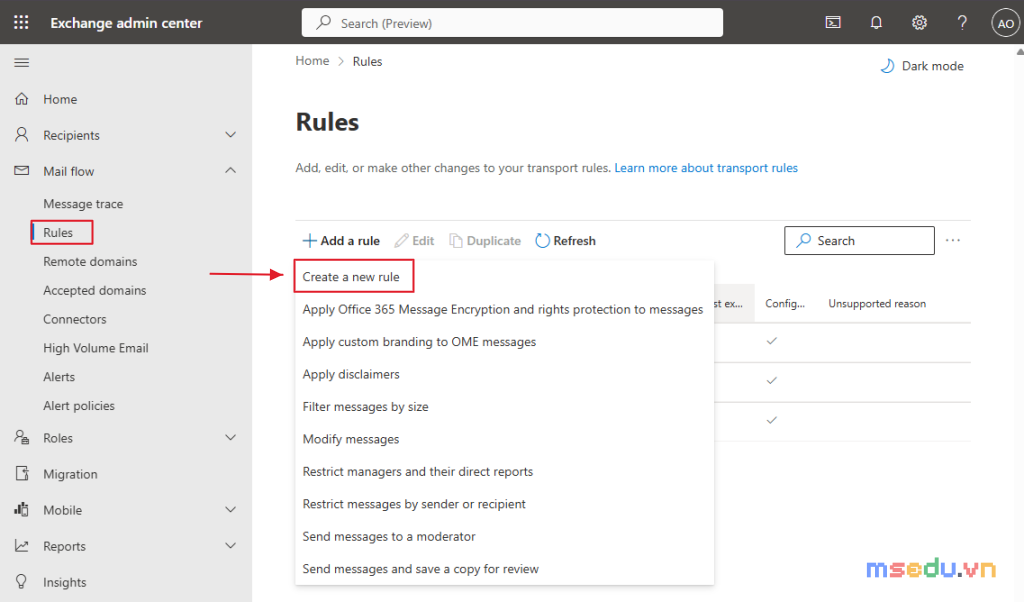The height and width of the screenshot is (602, 1024).
Task: Expand the Mobile section chevron
Action: 231,509
